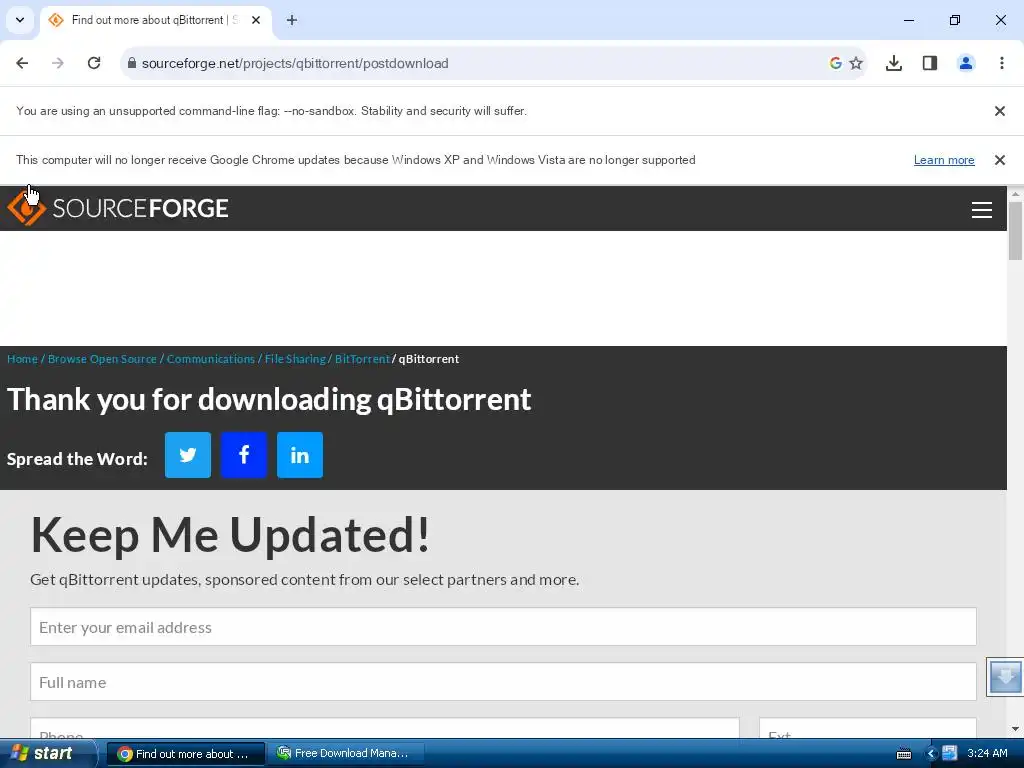The width and height of the screenshot is (1024, 768).
Task: Focus the email address field
Action: pos(503,627)
